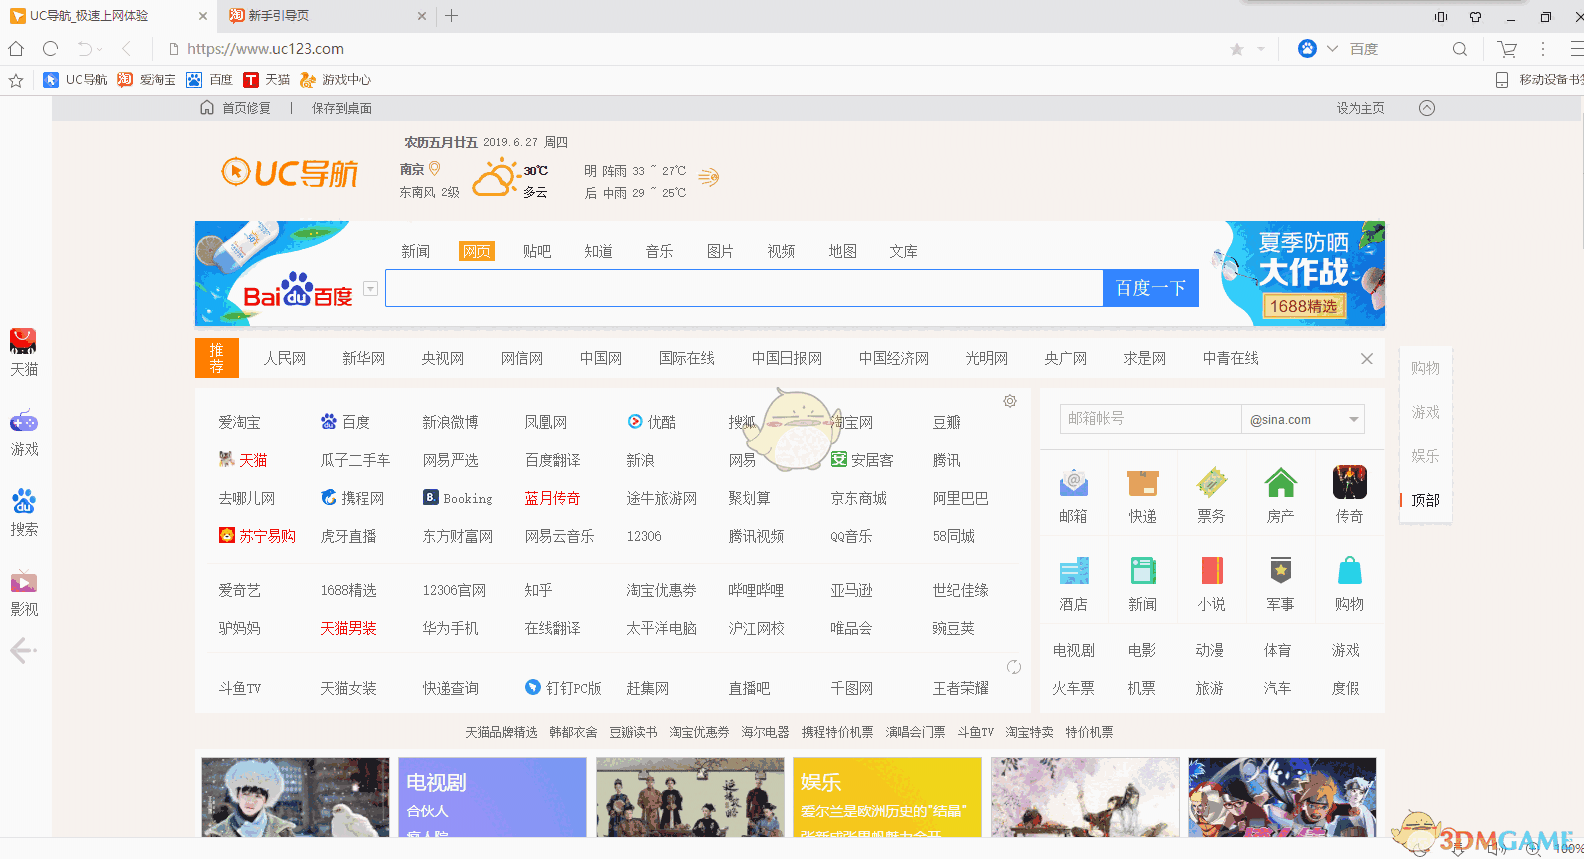The height and width of the screenshot is (859, 1584).
Task: Click 设为主页 link
Action: (1360, 108)
